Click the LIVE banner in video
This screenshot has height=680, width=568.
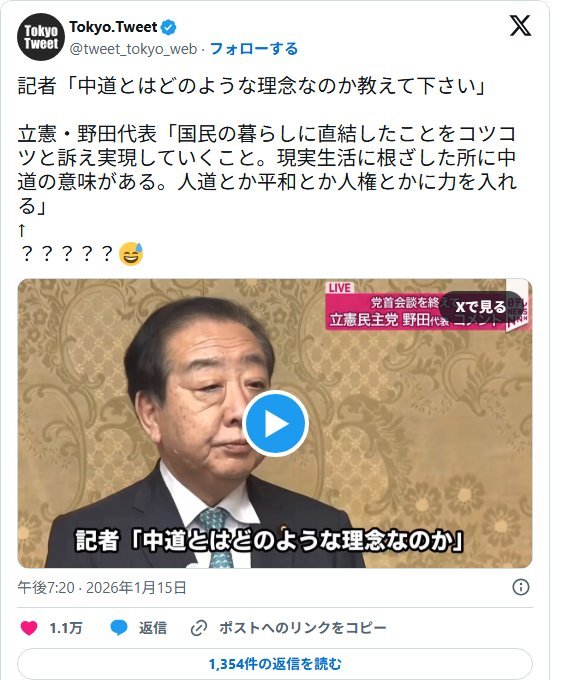[x=340, y=288]
